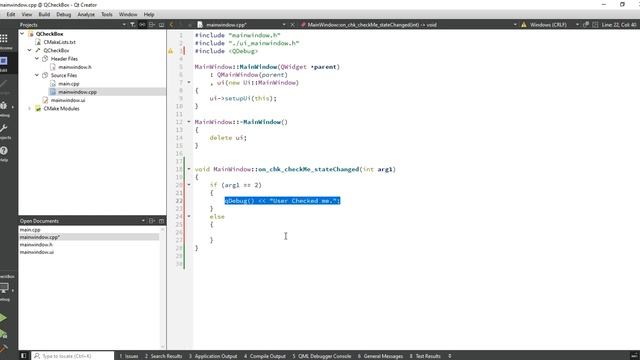Open the Window menu

(x=128, y=14)
